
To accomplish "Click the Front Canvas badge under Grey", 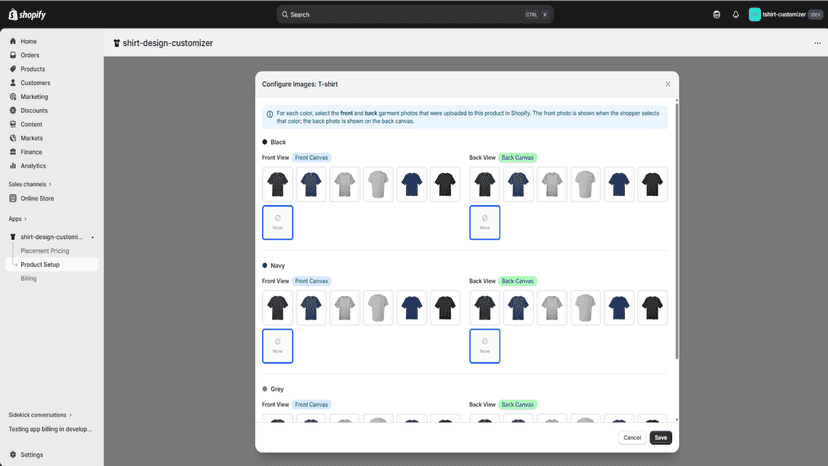I will (x=311, y=405).
